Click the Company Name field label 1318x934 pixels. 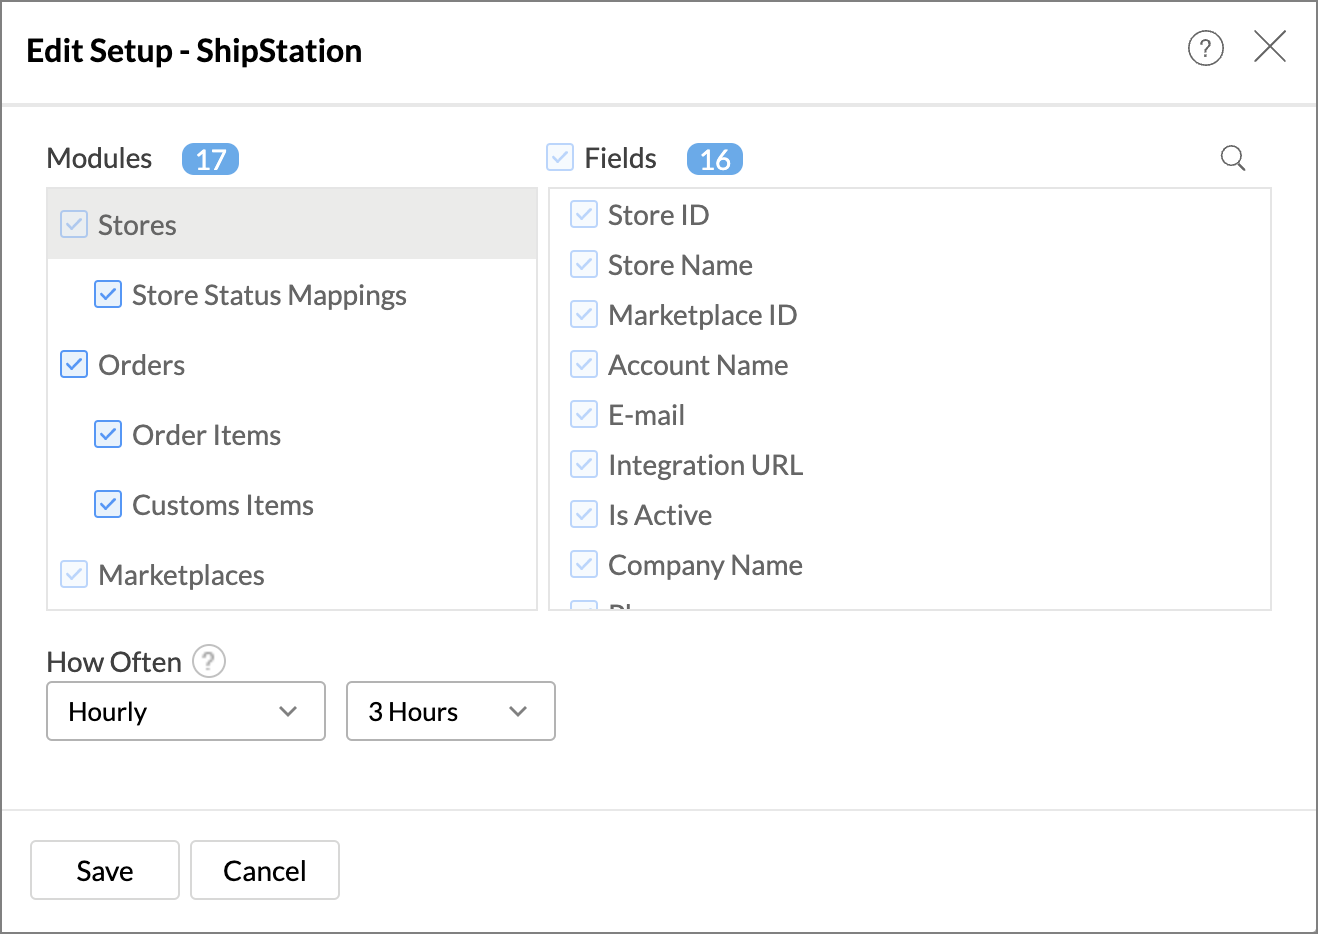(x=705, y=565)
